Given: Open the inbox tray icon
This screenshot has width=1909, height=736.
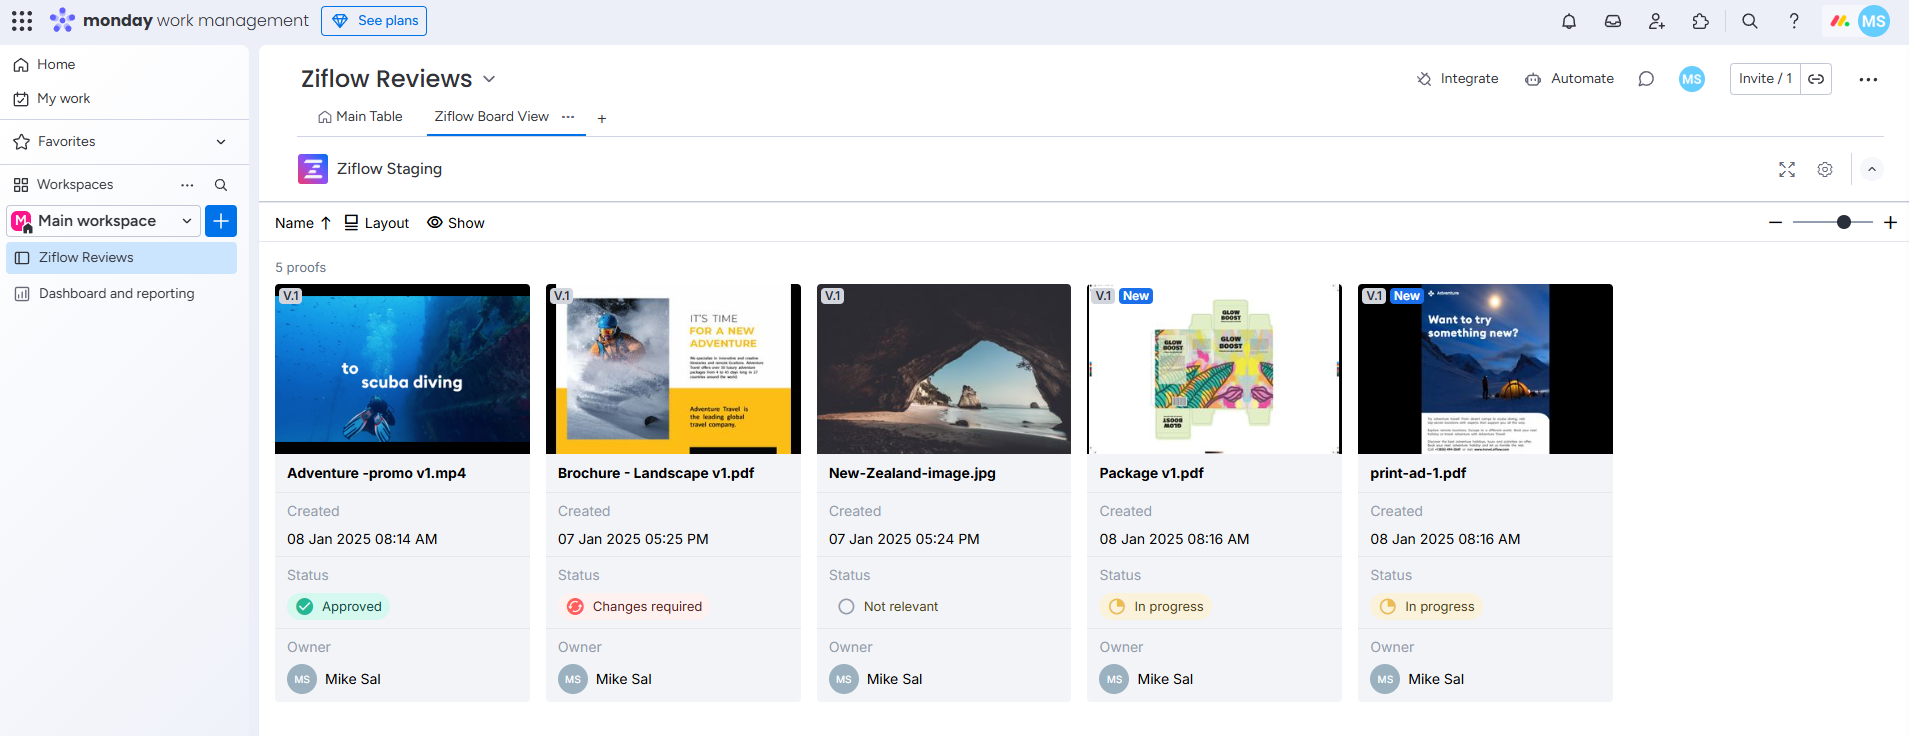Looking at the screenshot, I should pos(1613,21).
